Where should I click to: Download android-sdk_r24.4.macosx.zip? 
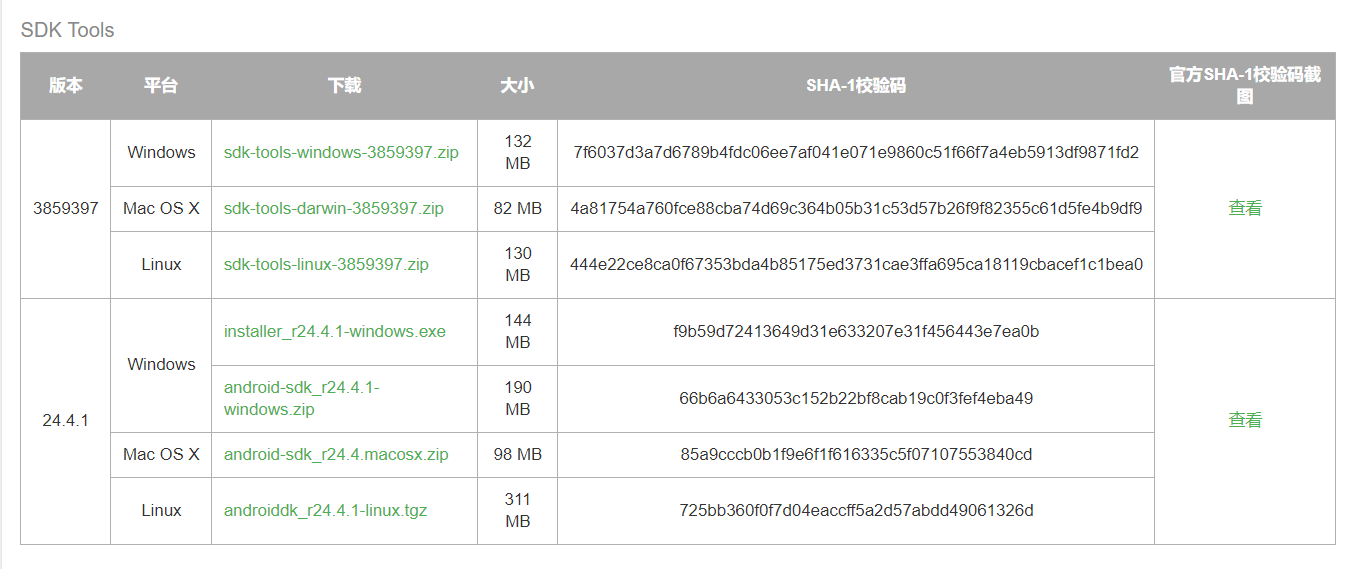(x=336, y=455)
